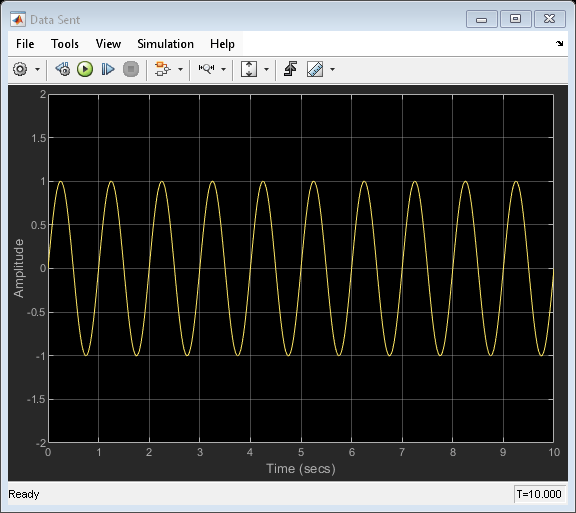Open the File menu
Image resolution: width=576 pixels, height=513 pixels.
click(25, 44)
